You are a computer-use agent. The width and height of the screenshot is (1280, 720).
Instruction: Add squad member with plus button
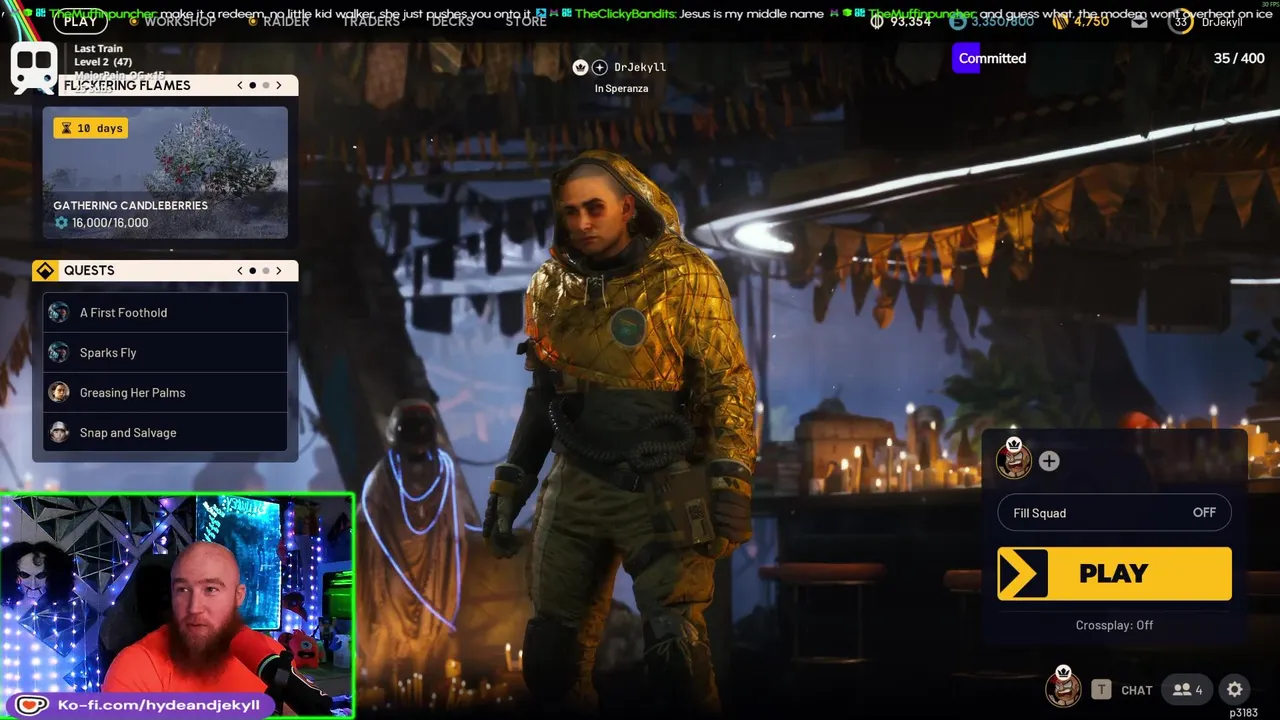point(1049,461)
